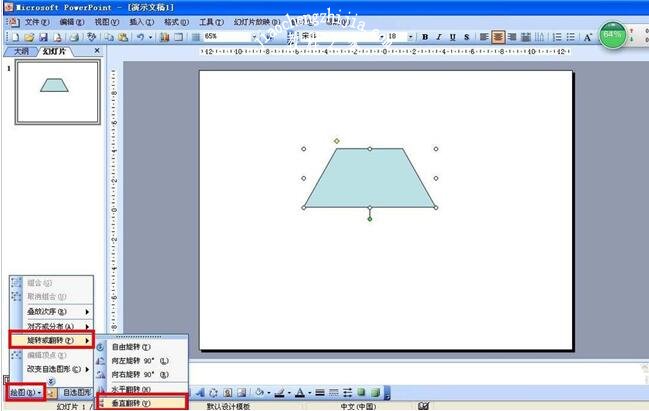Click the 绘图 Draw button
This screenshot has height=411, width=649.
pos(26,392)
